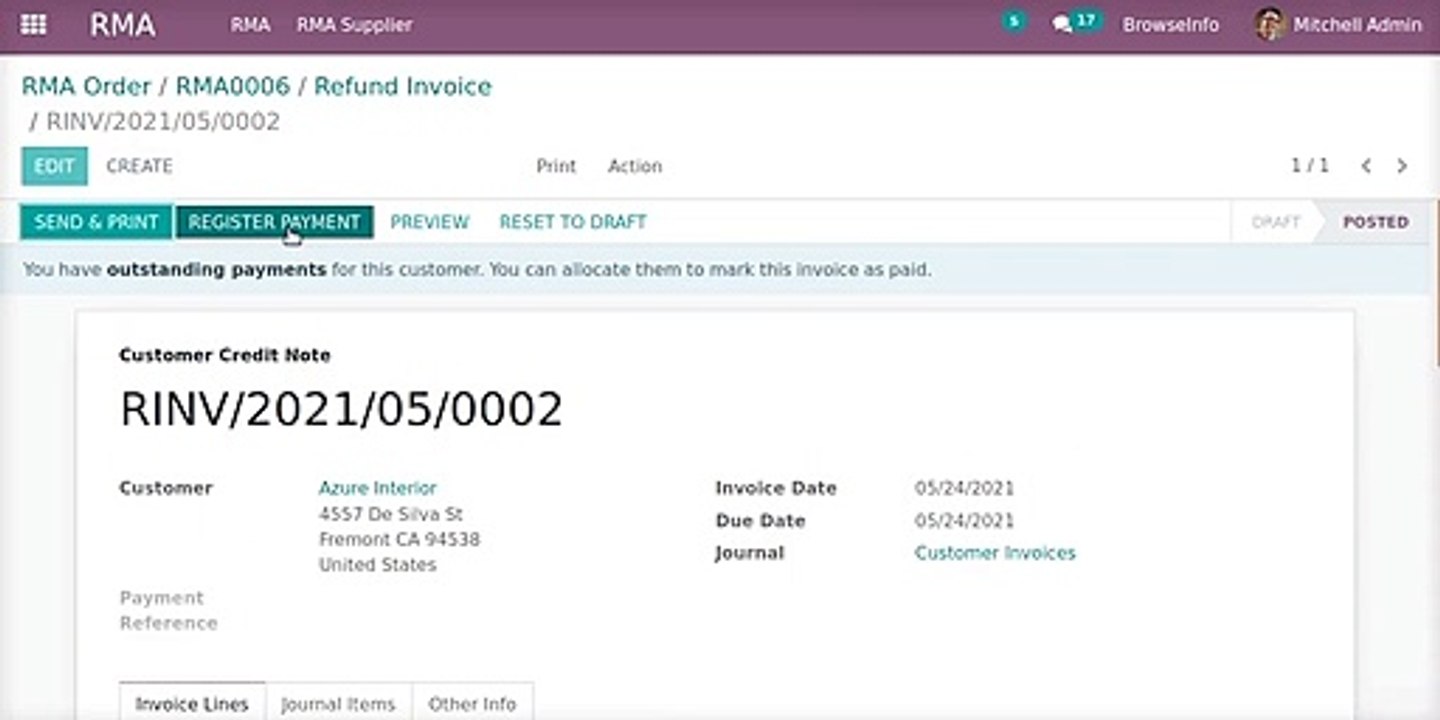Viewport: 1440px width, 720px height.
Task: Open the activities clock icon with badge
Action: (x=1013, y=21)
